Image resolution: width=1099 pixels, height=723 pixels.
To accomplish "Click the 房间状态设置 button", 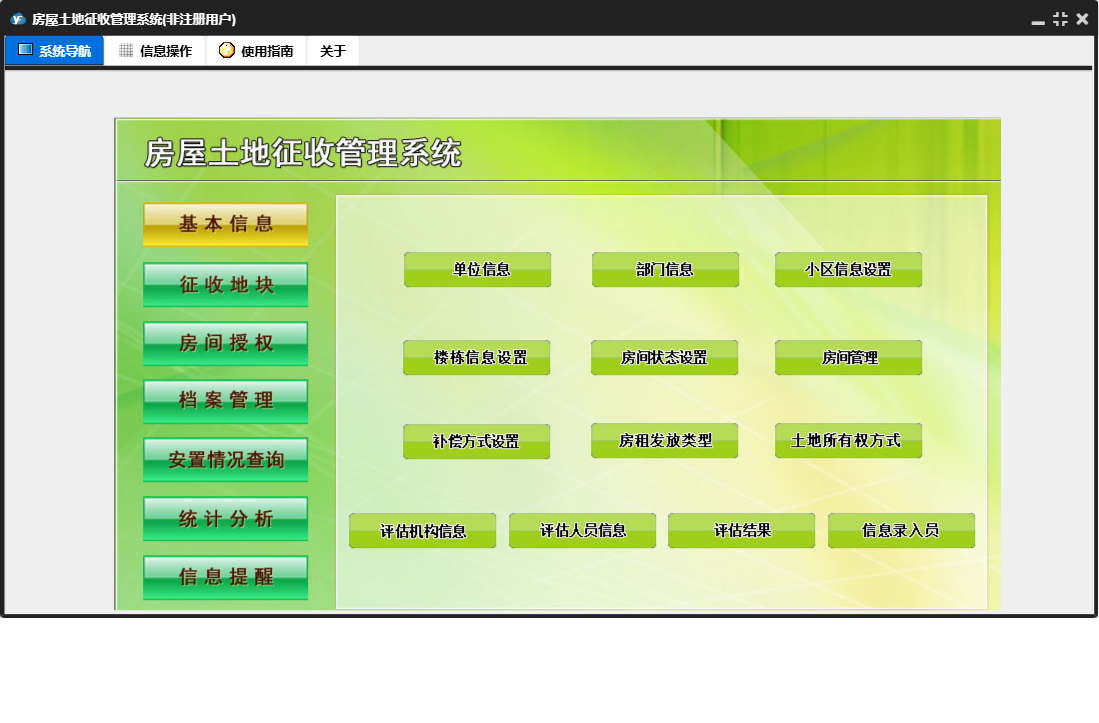I will click(664, 358).
